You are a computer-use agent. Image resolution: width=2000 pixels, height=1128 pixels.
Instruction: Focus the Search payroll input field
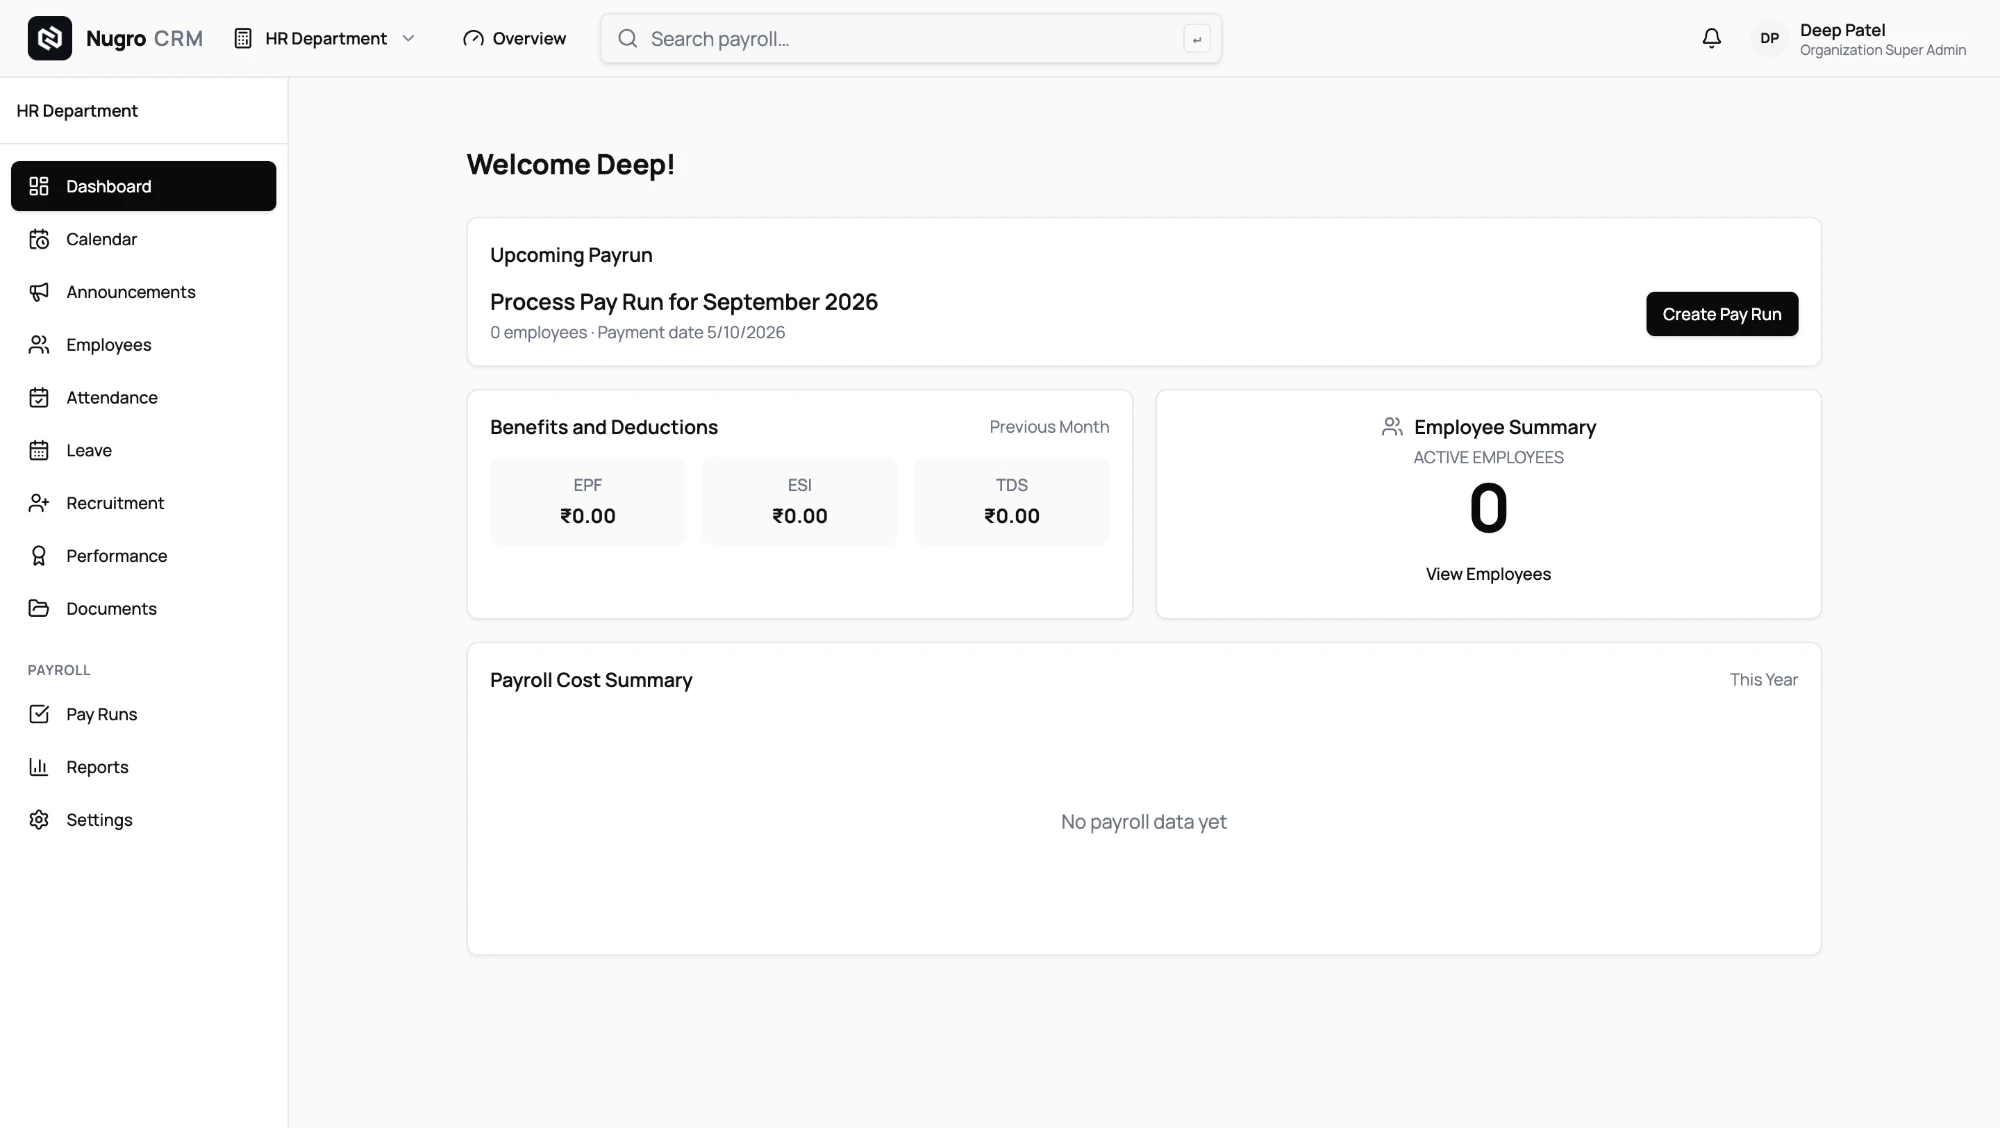coord(911,38)
